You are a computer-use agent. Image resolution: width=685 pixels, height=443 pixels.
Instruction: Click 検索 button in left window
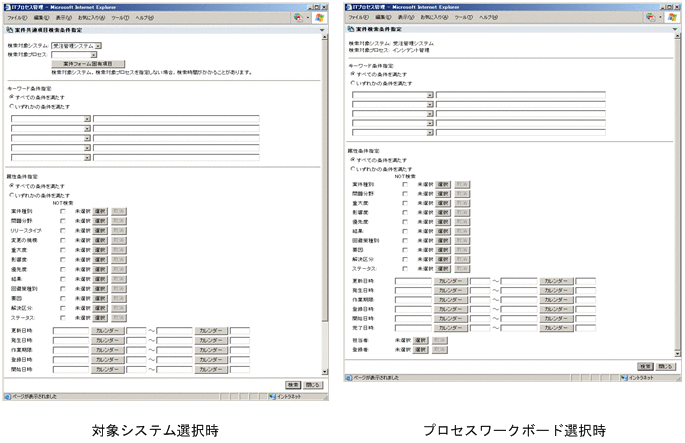(x=293, y=385)
